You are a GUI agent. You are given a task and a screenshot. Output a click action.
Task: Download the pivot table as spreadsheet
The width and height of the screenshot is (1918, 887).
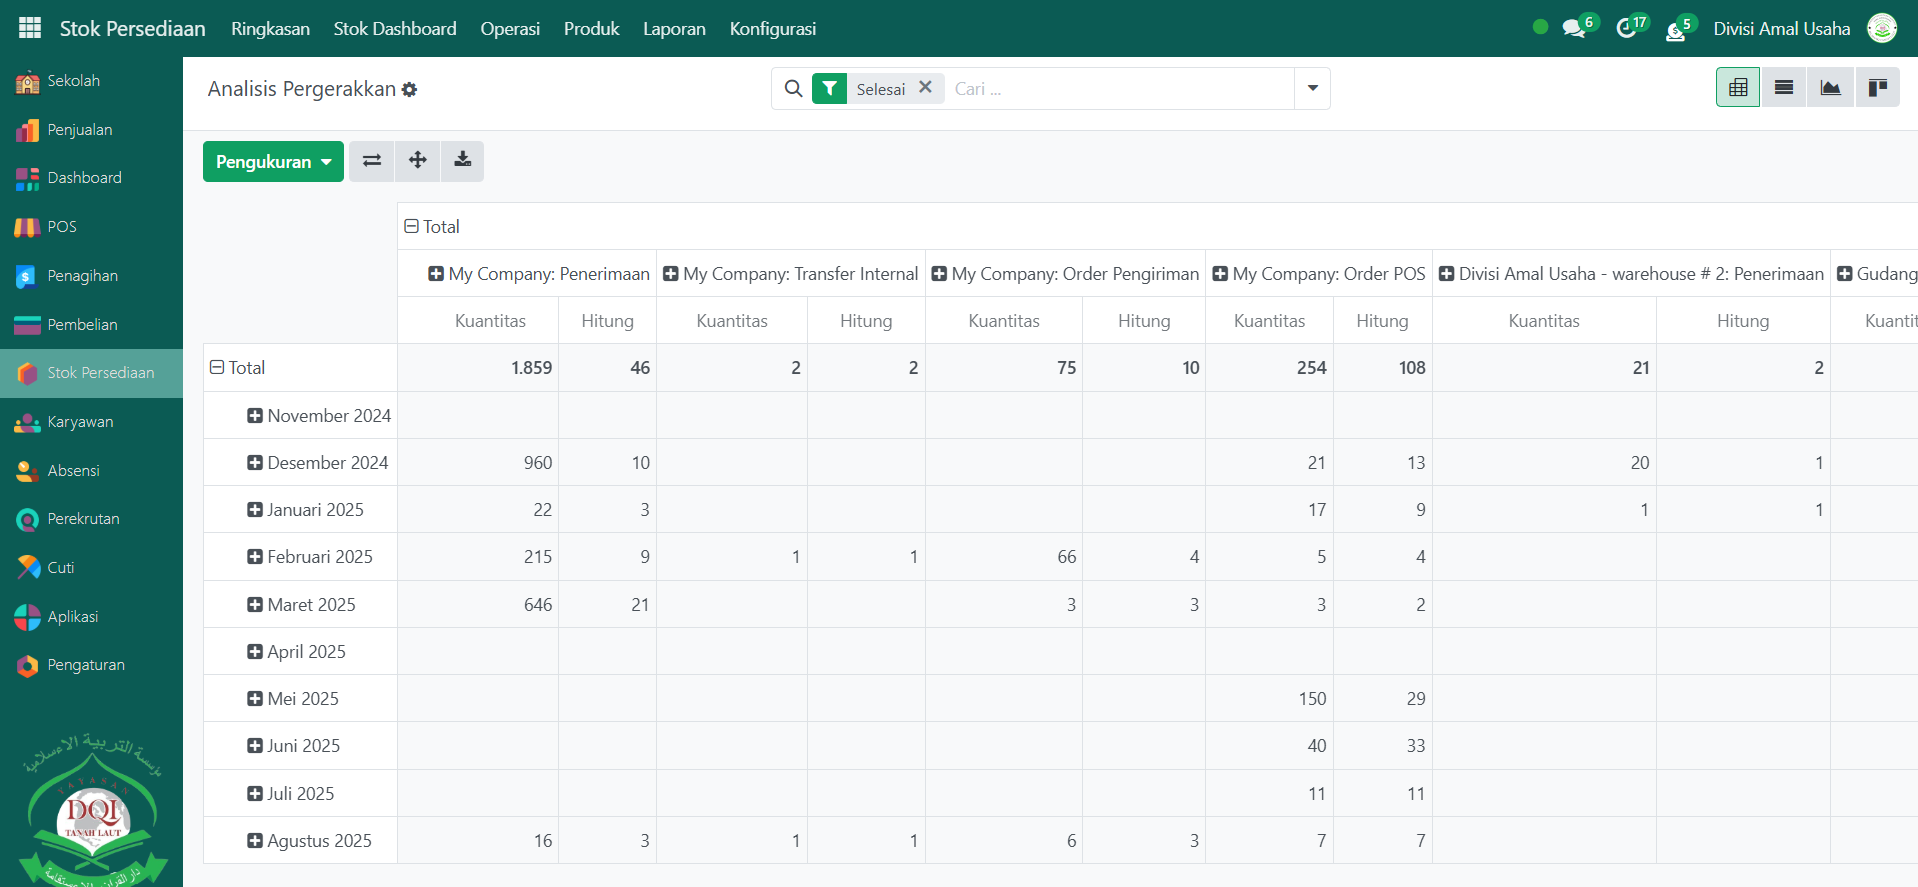pos(463,161)
